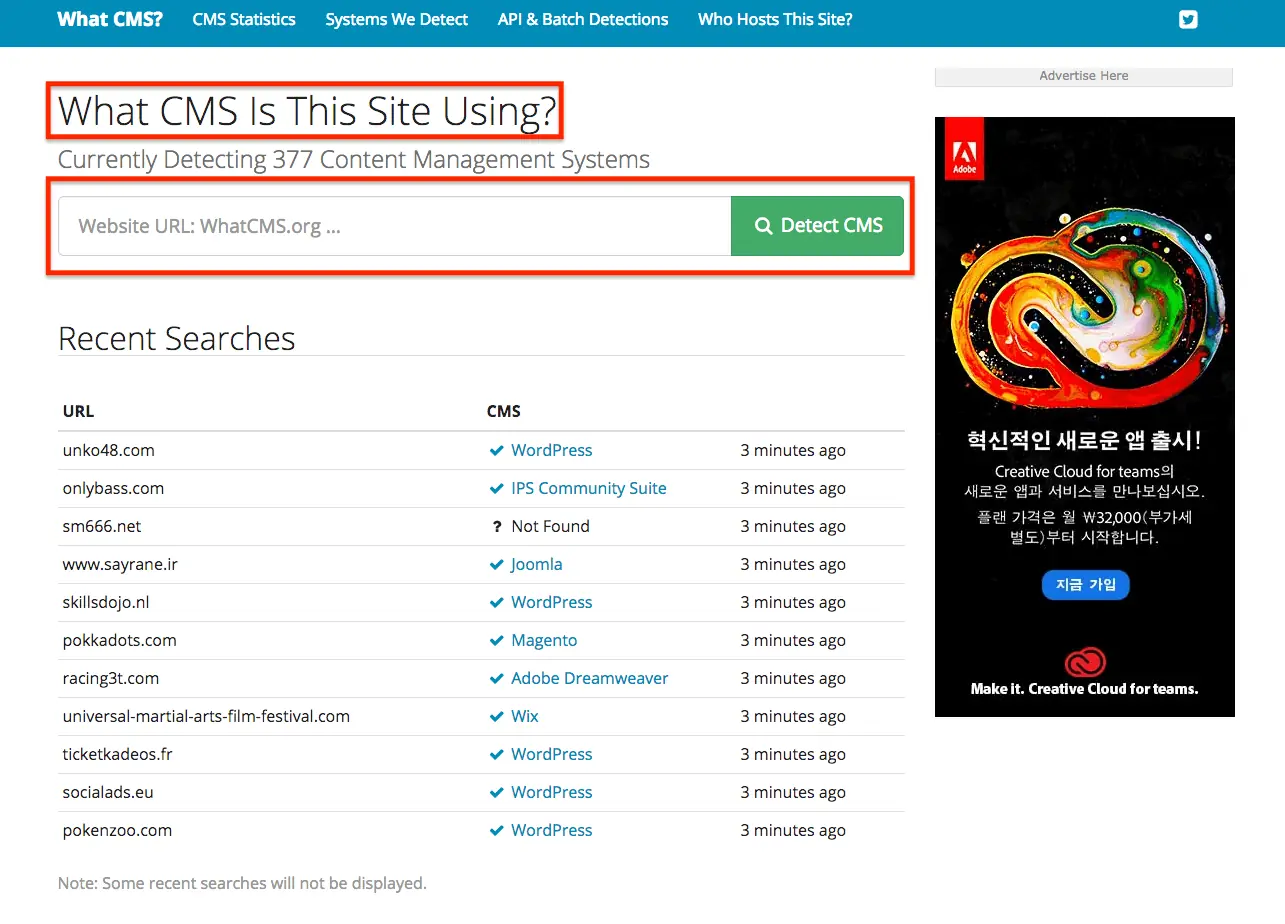
Task: Open Who Hosts This Site? page
Action: pyautogui.click(x=775, y=19)
